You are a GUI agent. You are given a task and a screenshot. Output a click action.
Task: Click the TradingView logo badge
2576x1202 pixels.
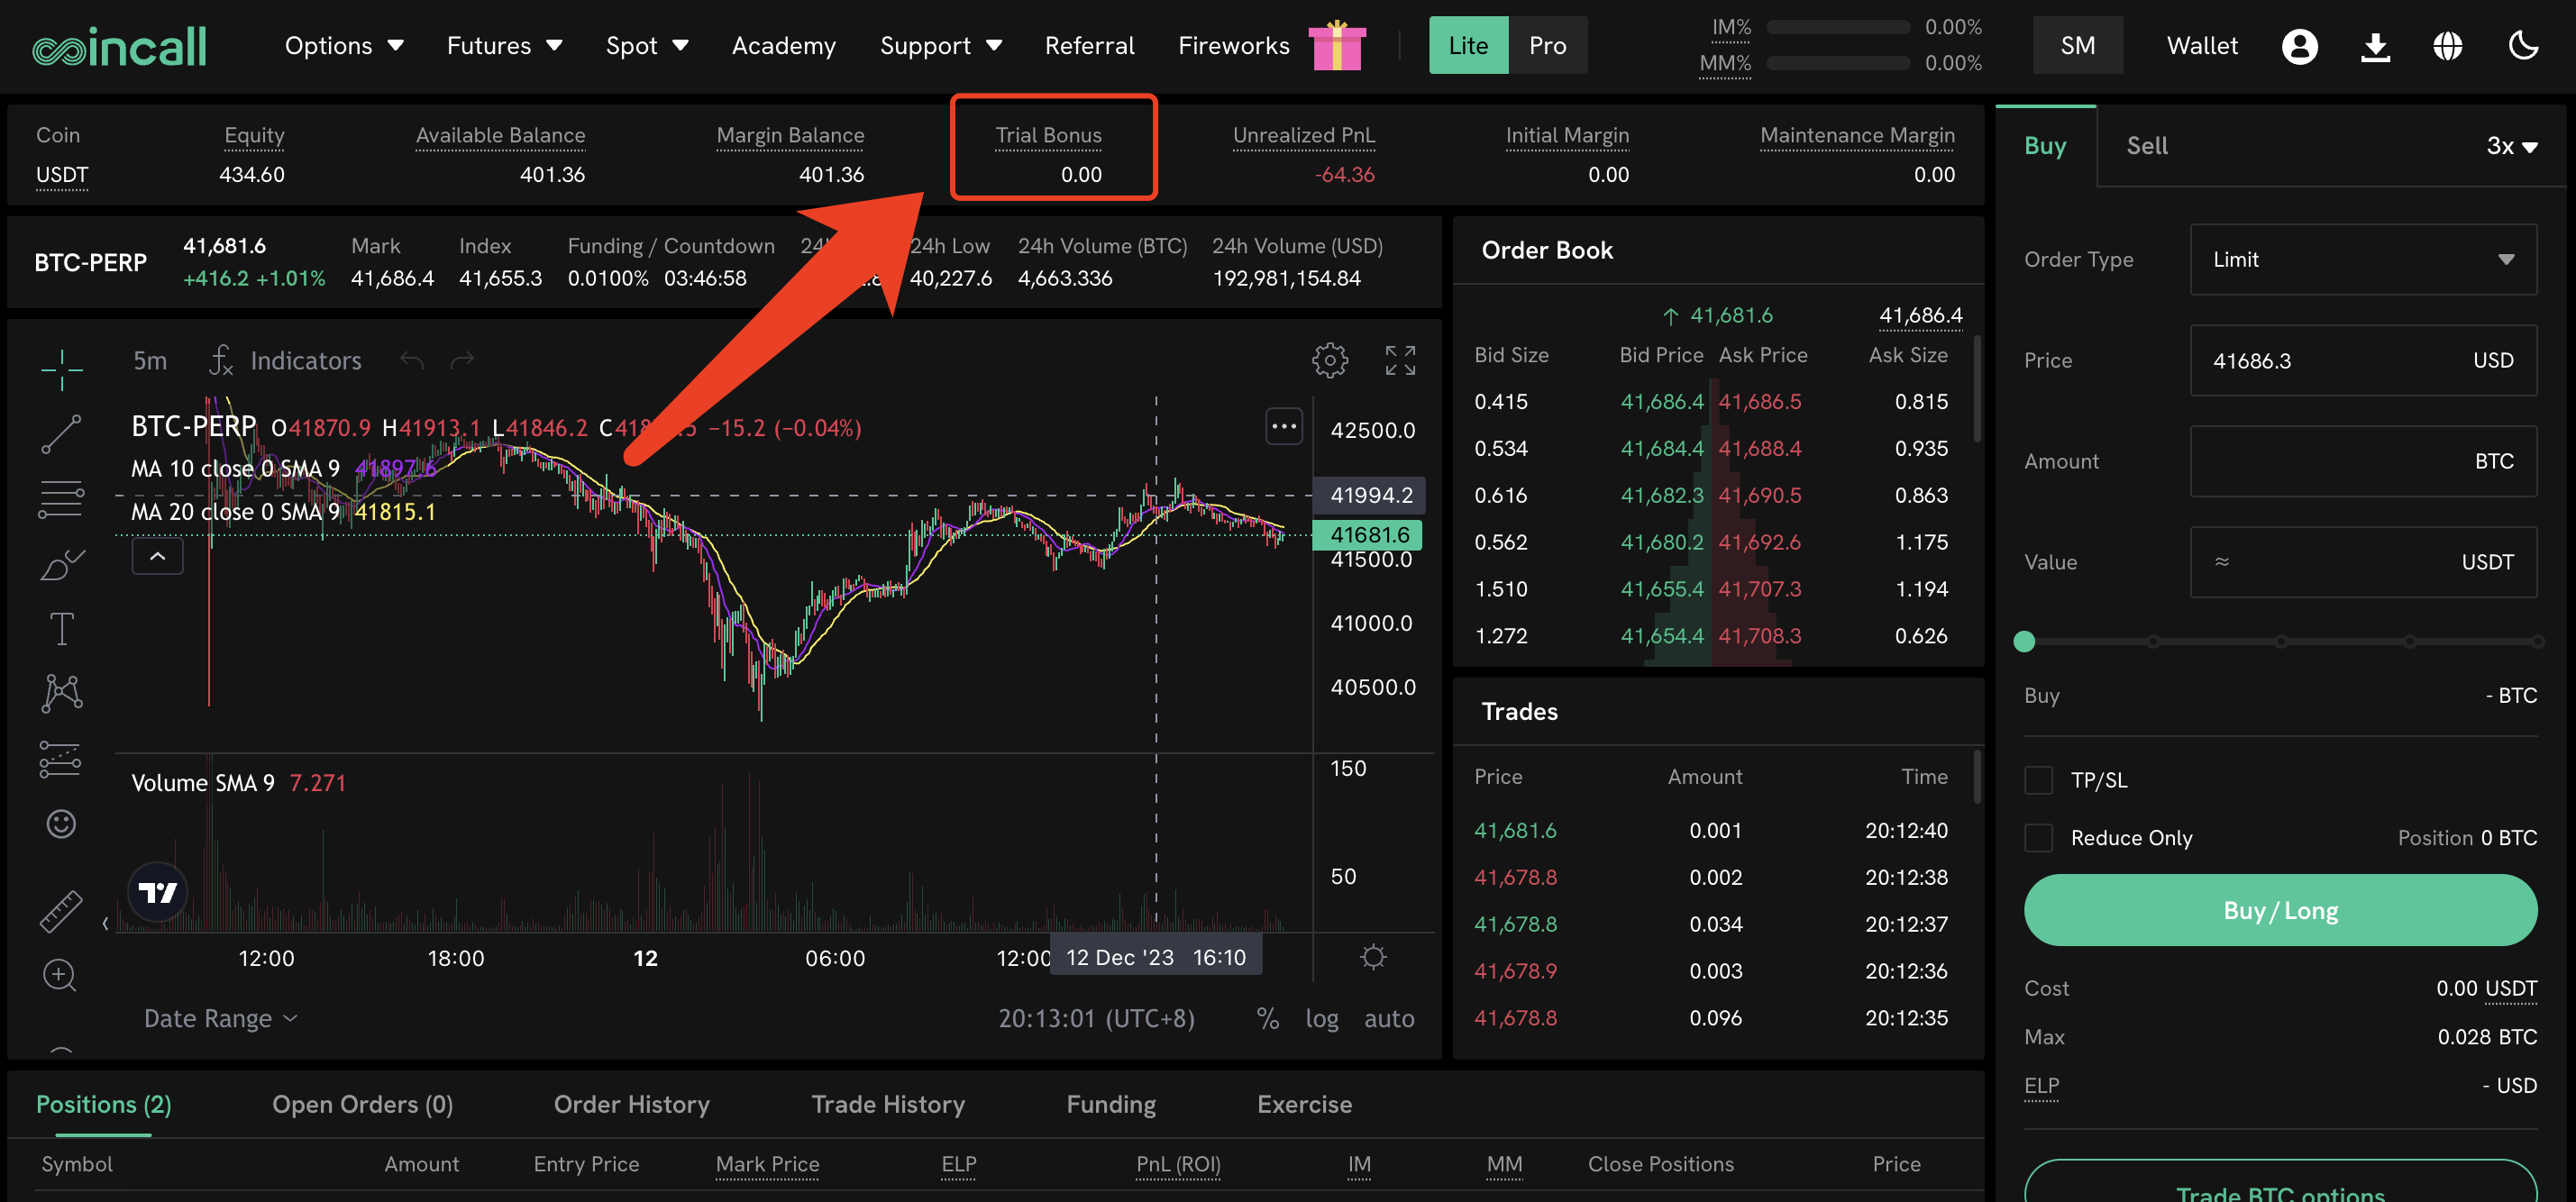(x=158, y=891)
